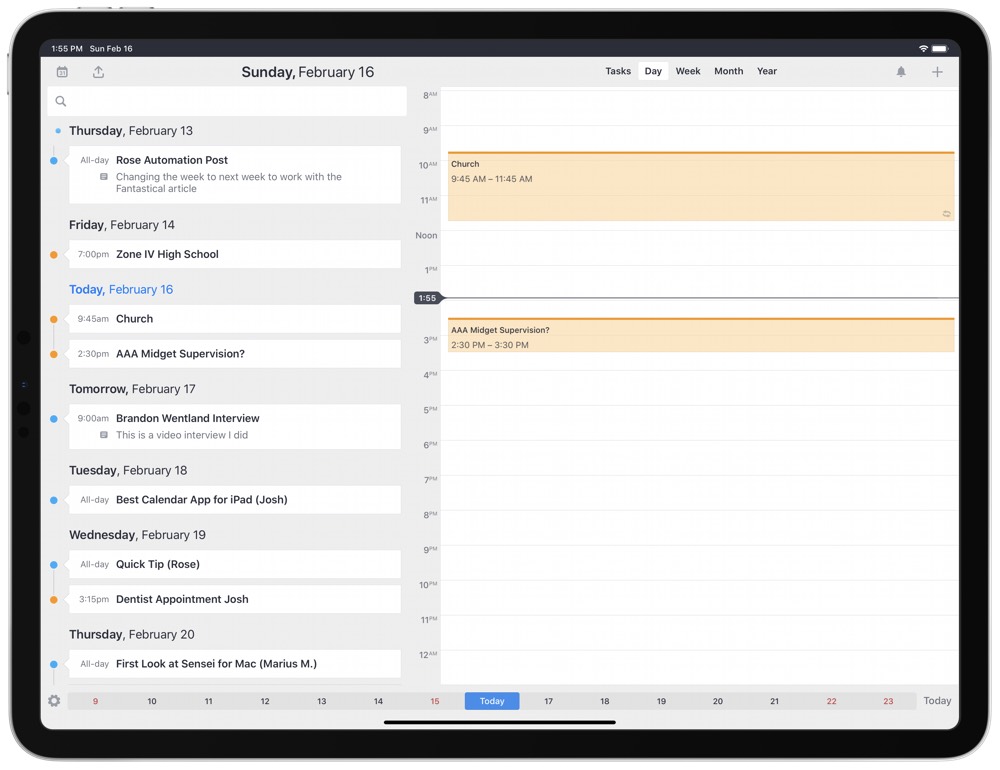Switch to Week view
Screen dimensions: 1000x770
coord(687,71)
